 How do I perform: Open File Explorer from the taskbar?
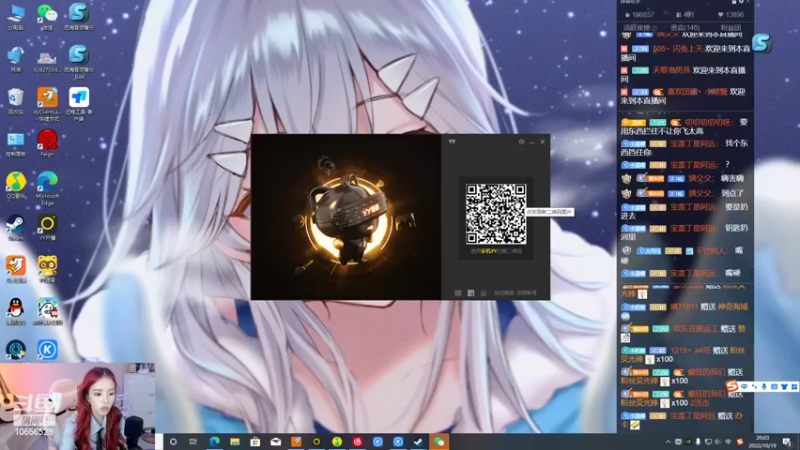tap(235, 441)
